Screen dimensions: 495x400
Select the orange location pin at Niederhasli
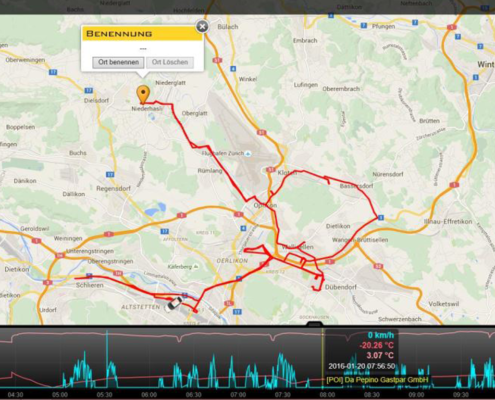coord(143,95)
